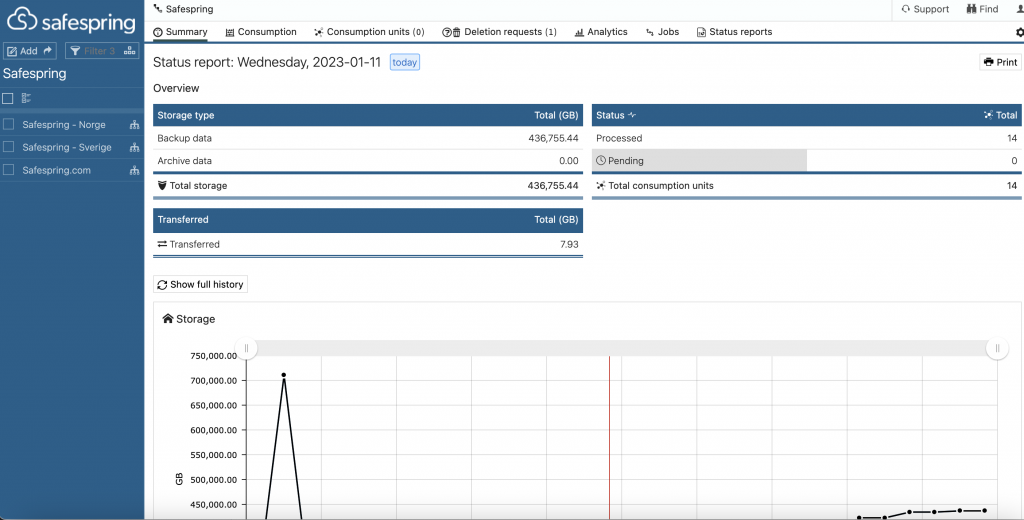Image resolution: width=1024 pixels, height=520 pixels.
Task: Click the tree icon in Filter box
Action: point(129,51)
